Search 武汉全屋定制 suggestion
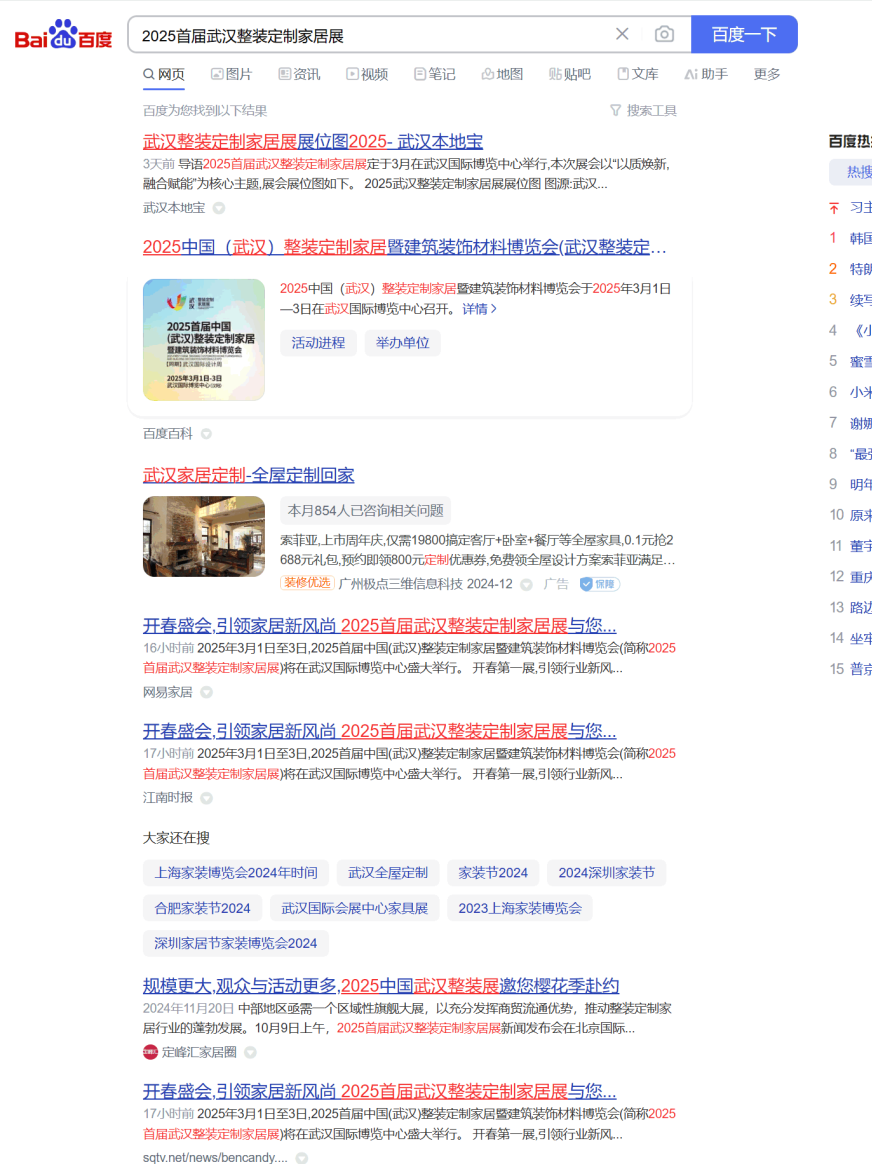Image resolution: width=872 pixels, height=1164 pixels. coord(387,873)
